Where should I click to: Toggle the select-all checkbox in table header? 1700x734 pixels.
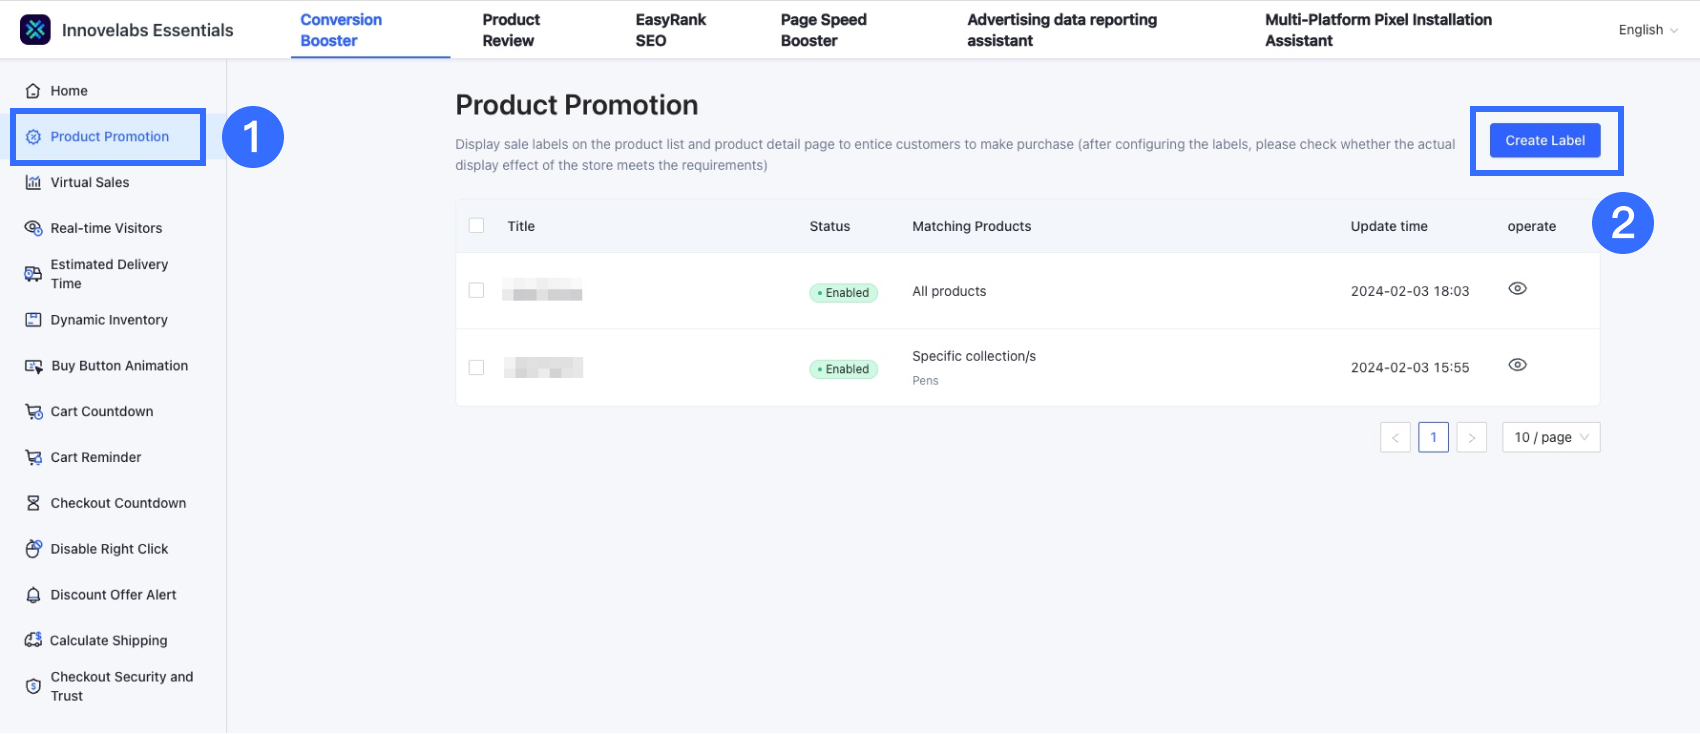477,226
